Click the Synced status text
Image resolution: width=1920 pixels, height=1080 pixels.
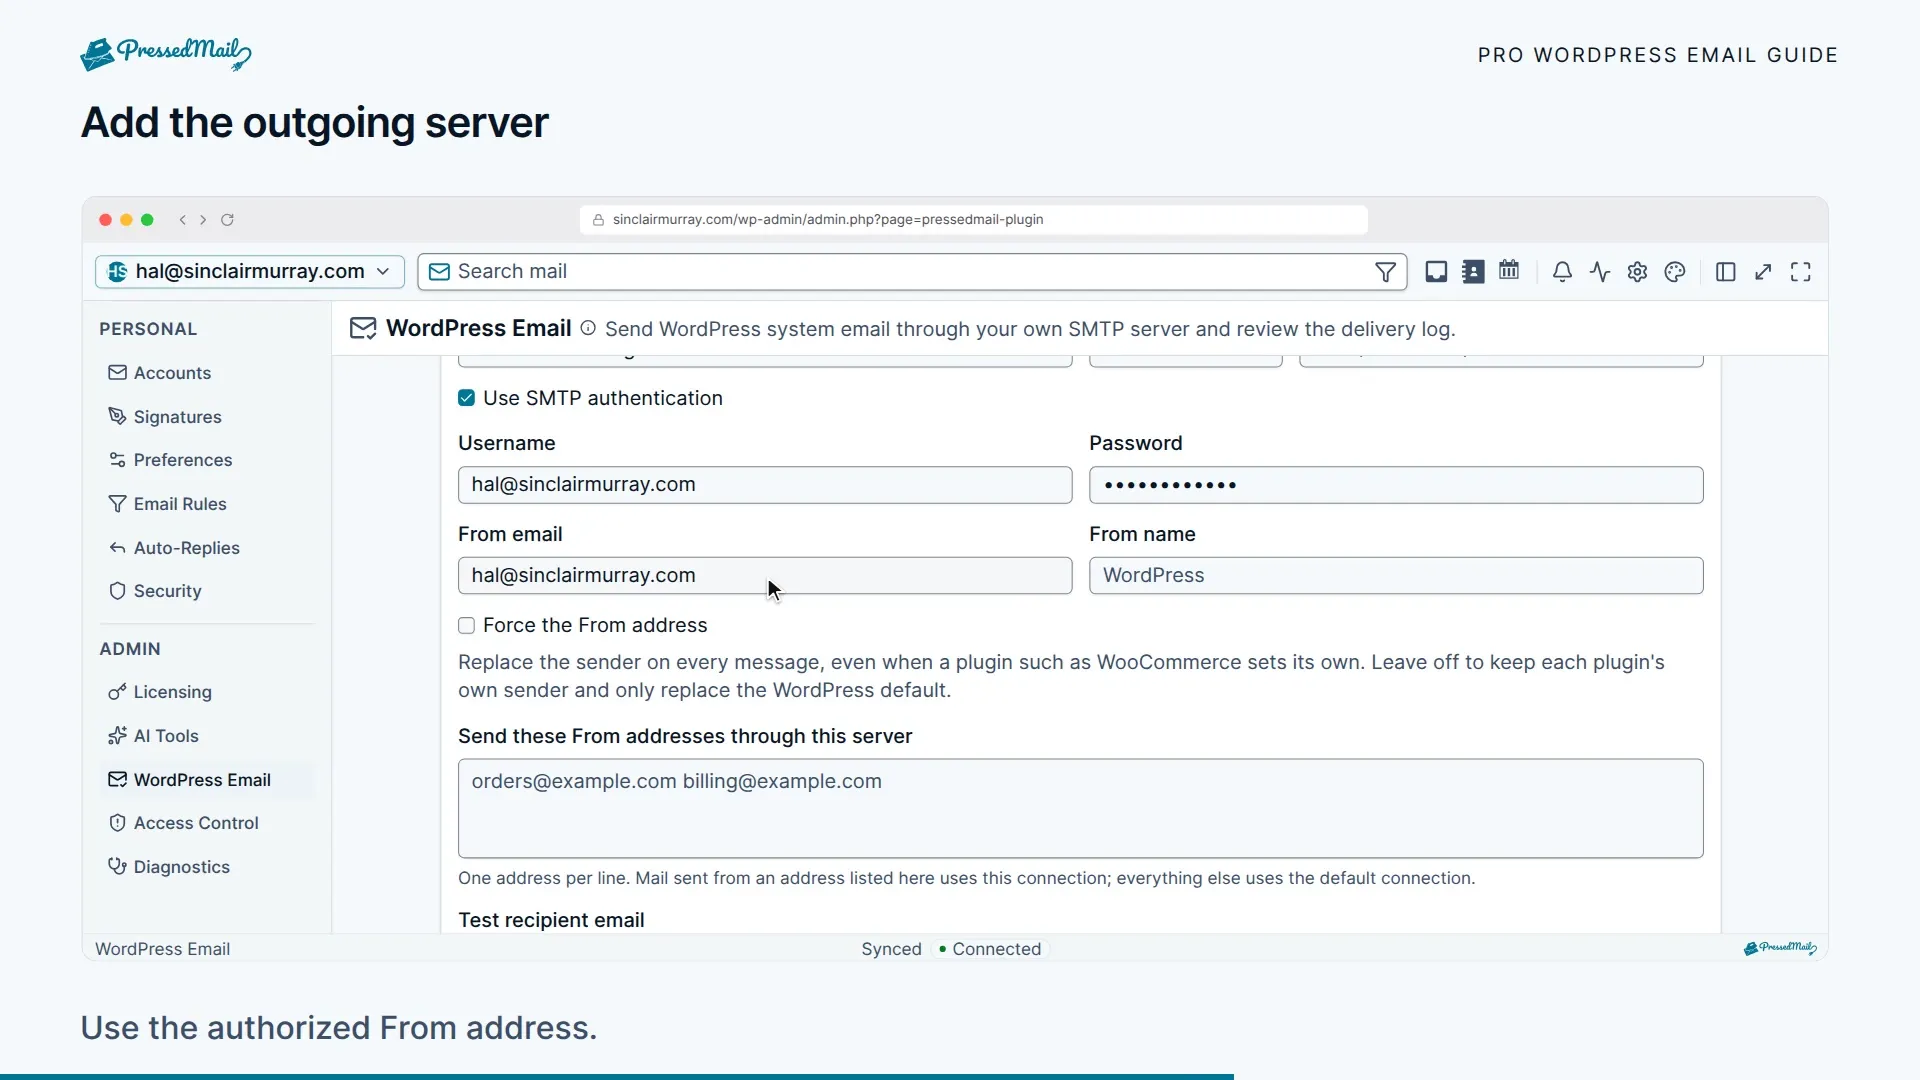891,949
